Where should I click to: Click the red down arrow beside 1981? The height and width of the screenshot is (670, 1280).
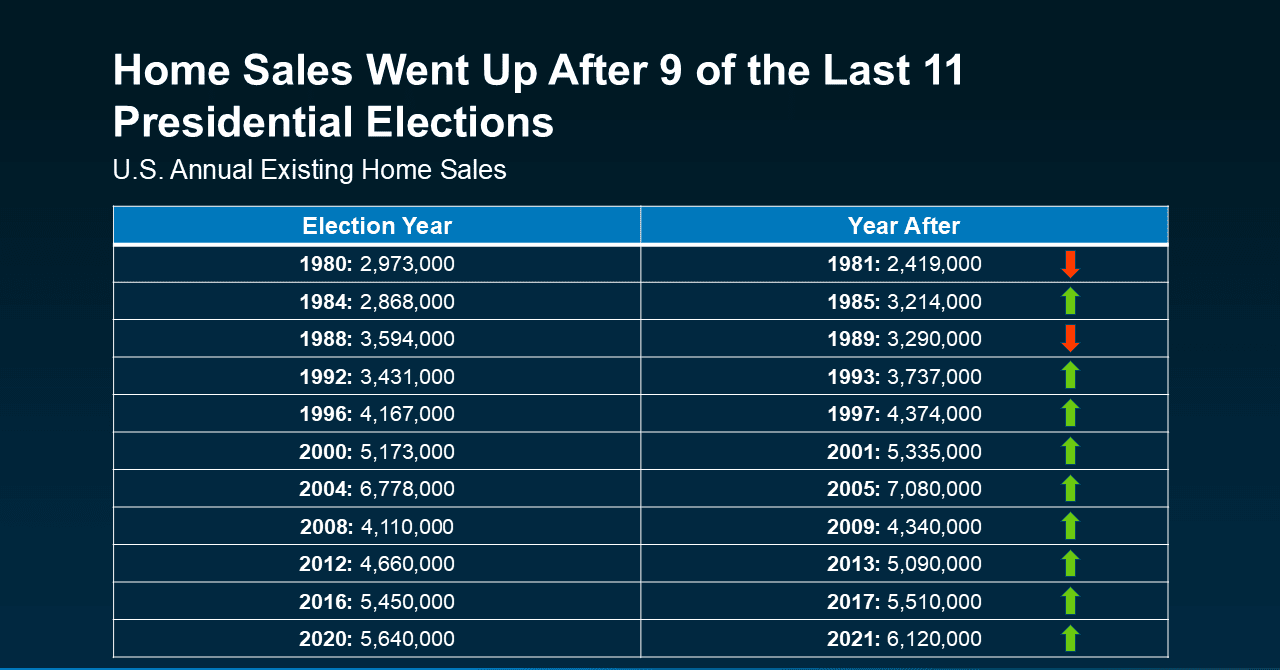click(1070, 264)
